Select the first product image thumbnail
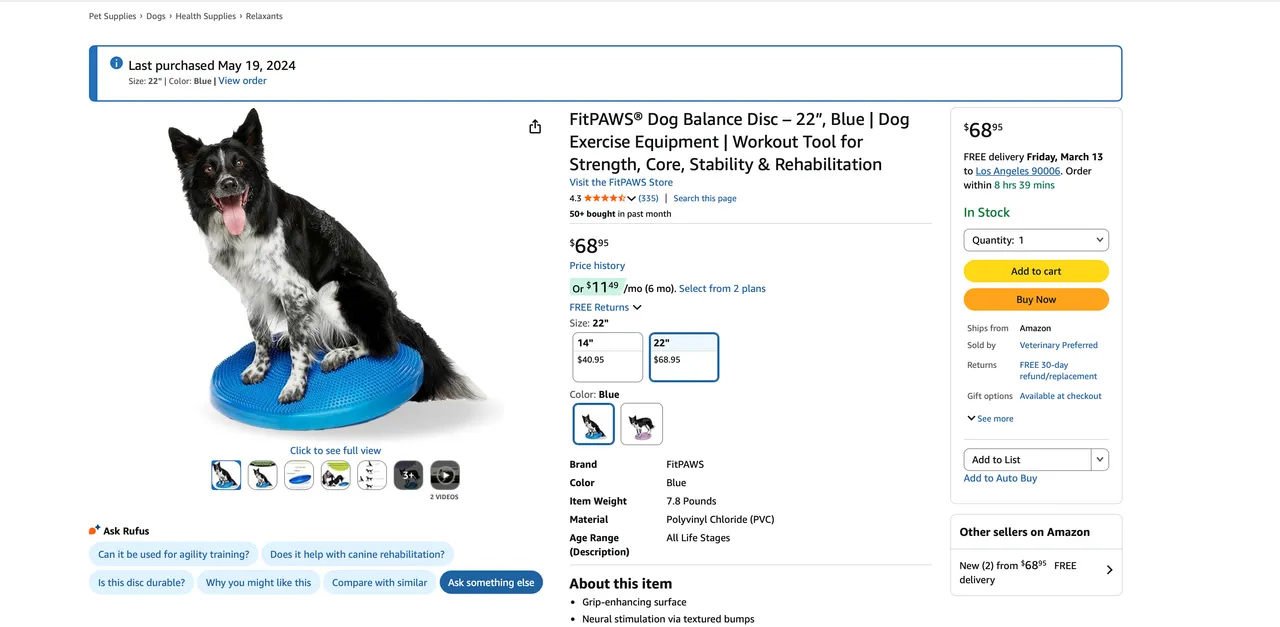 226,475
